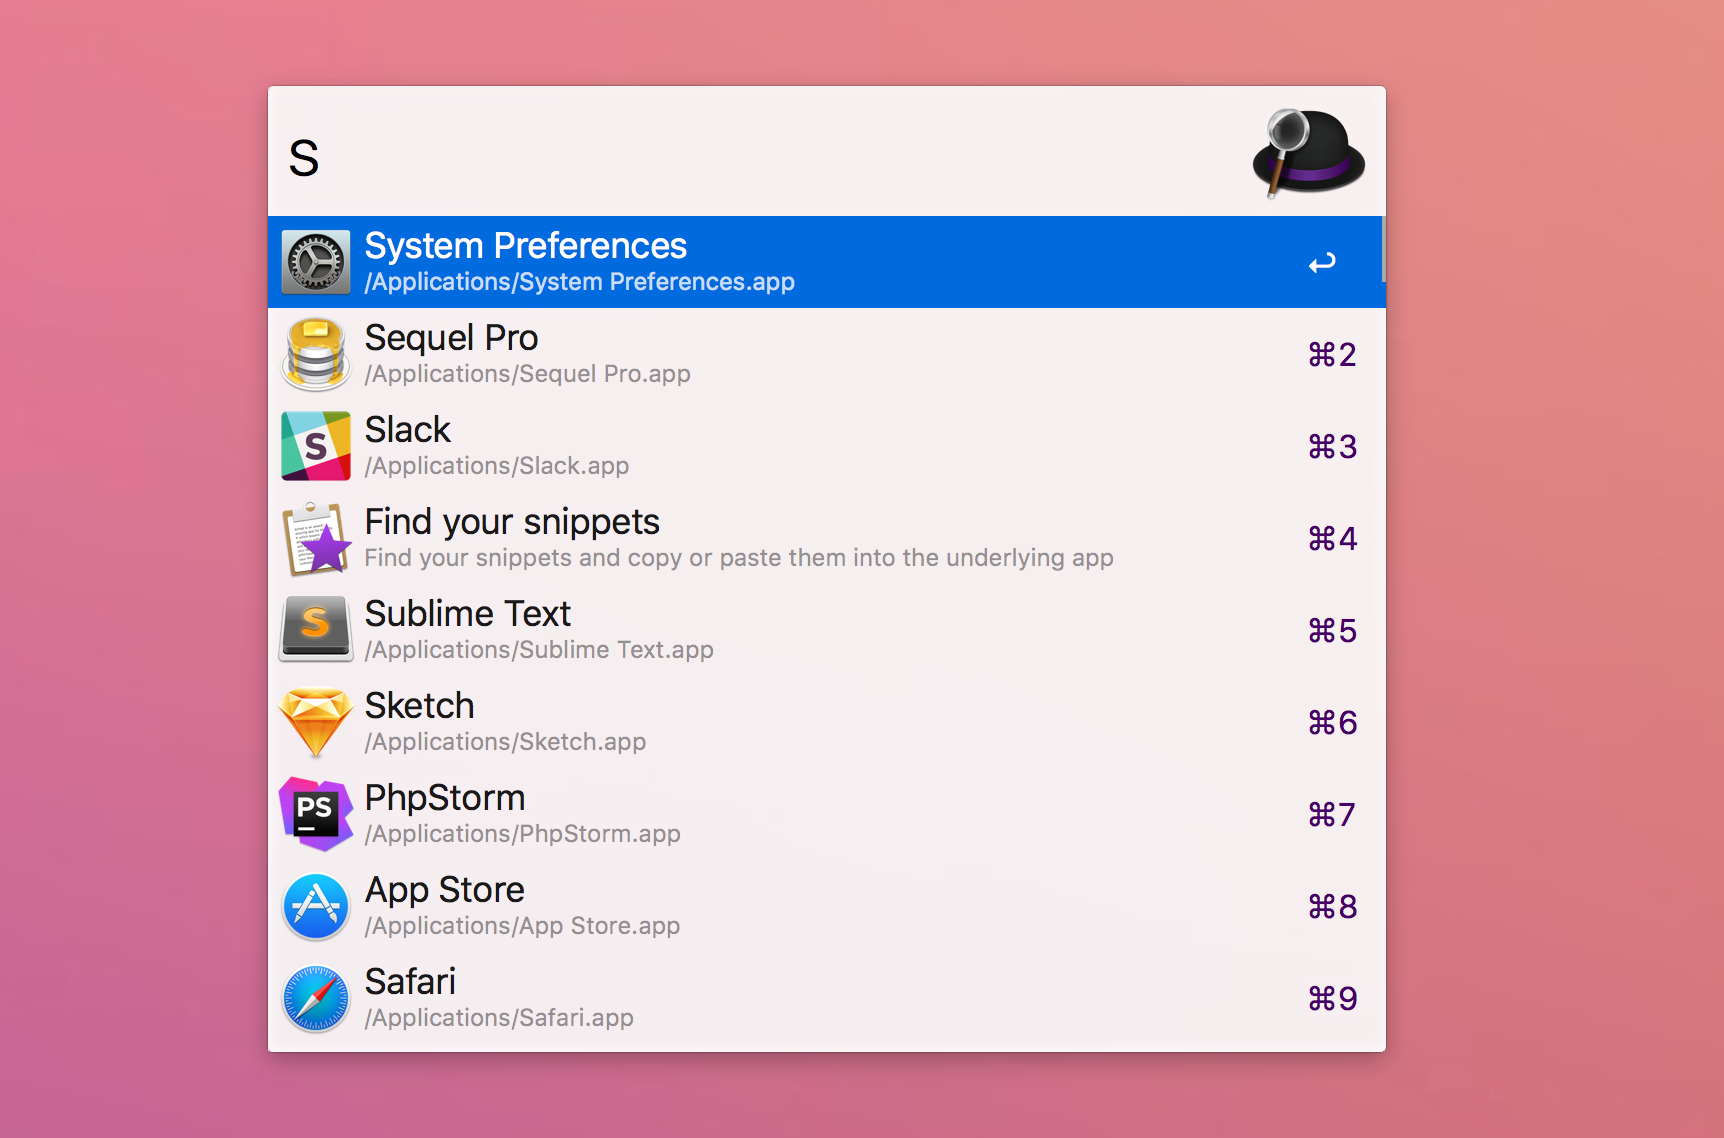The image size is (1724, 1138).
Task: Click the PhpStorm PS icon
Action: click(316, 814)
